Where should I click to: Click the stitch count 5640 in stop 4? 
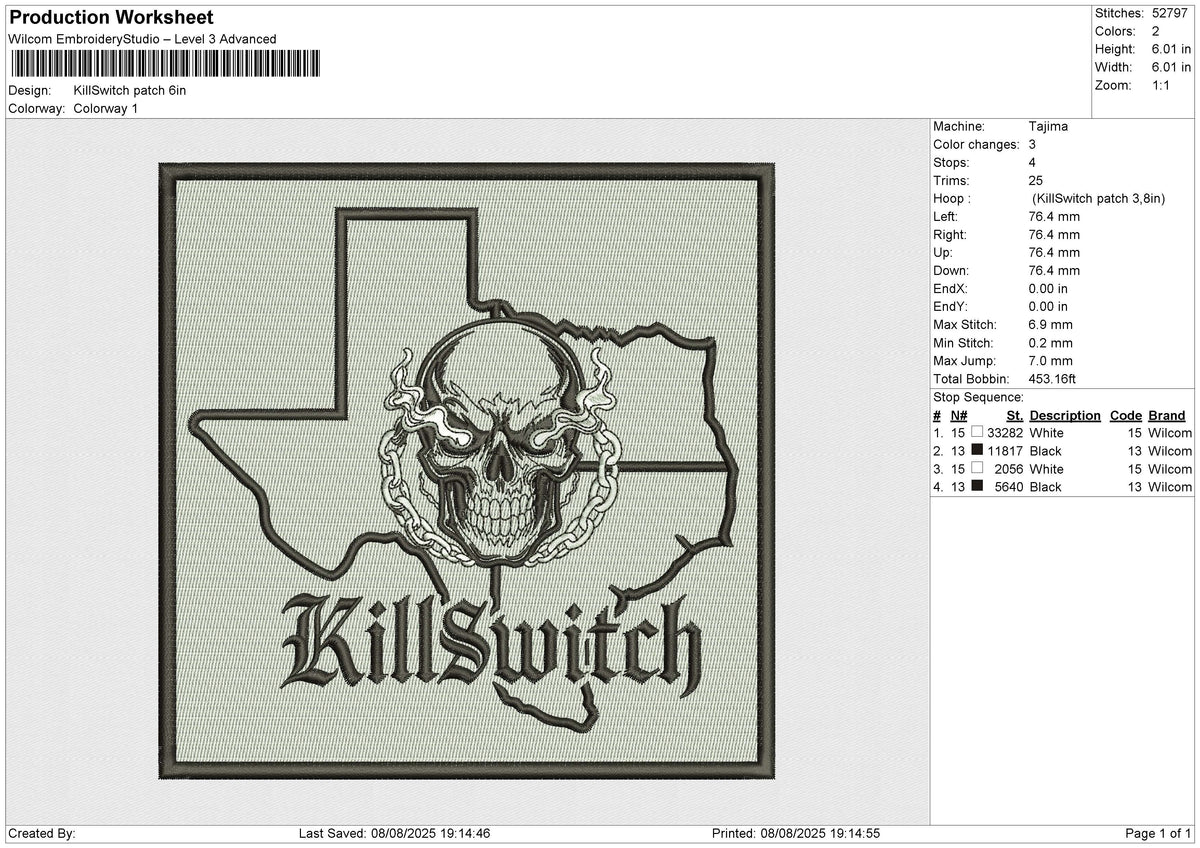(1009, 487)
